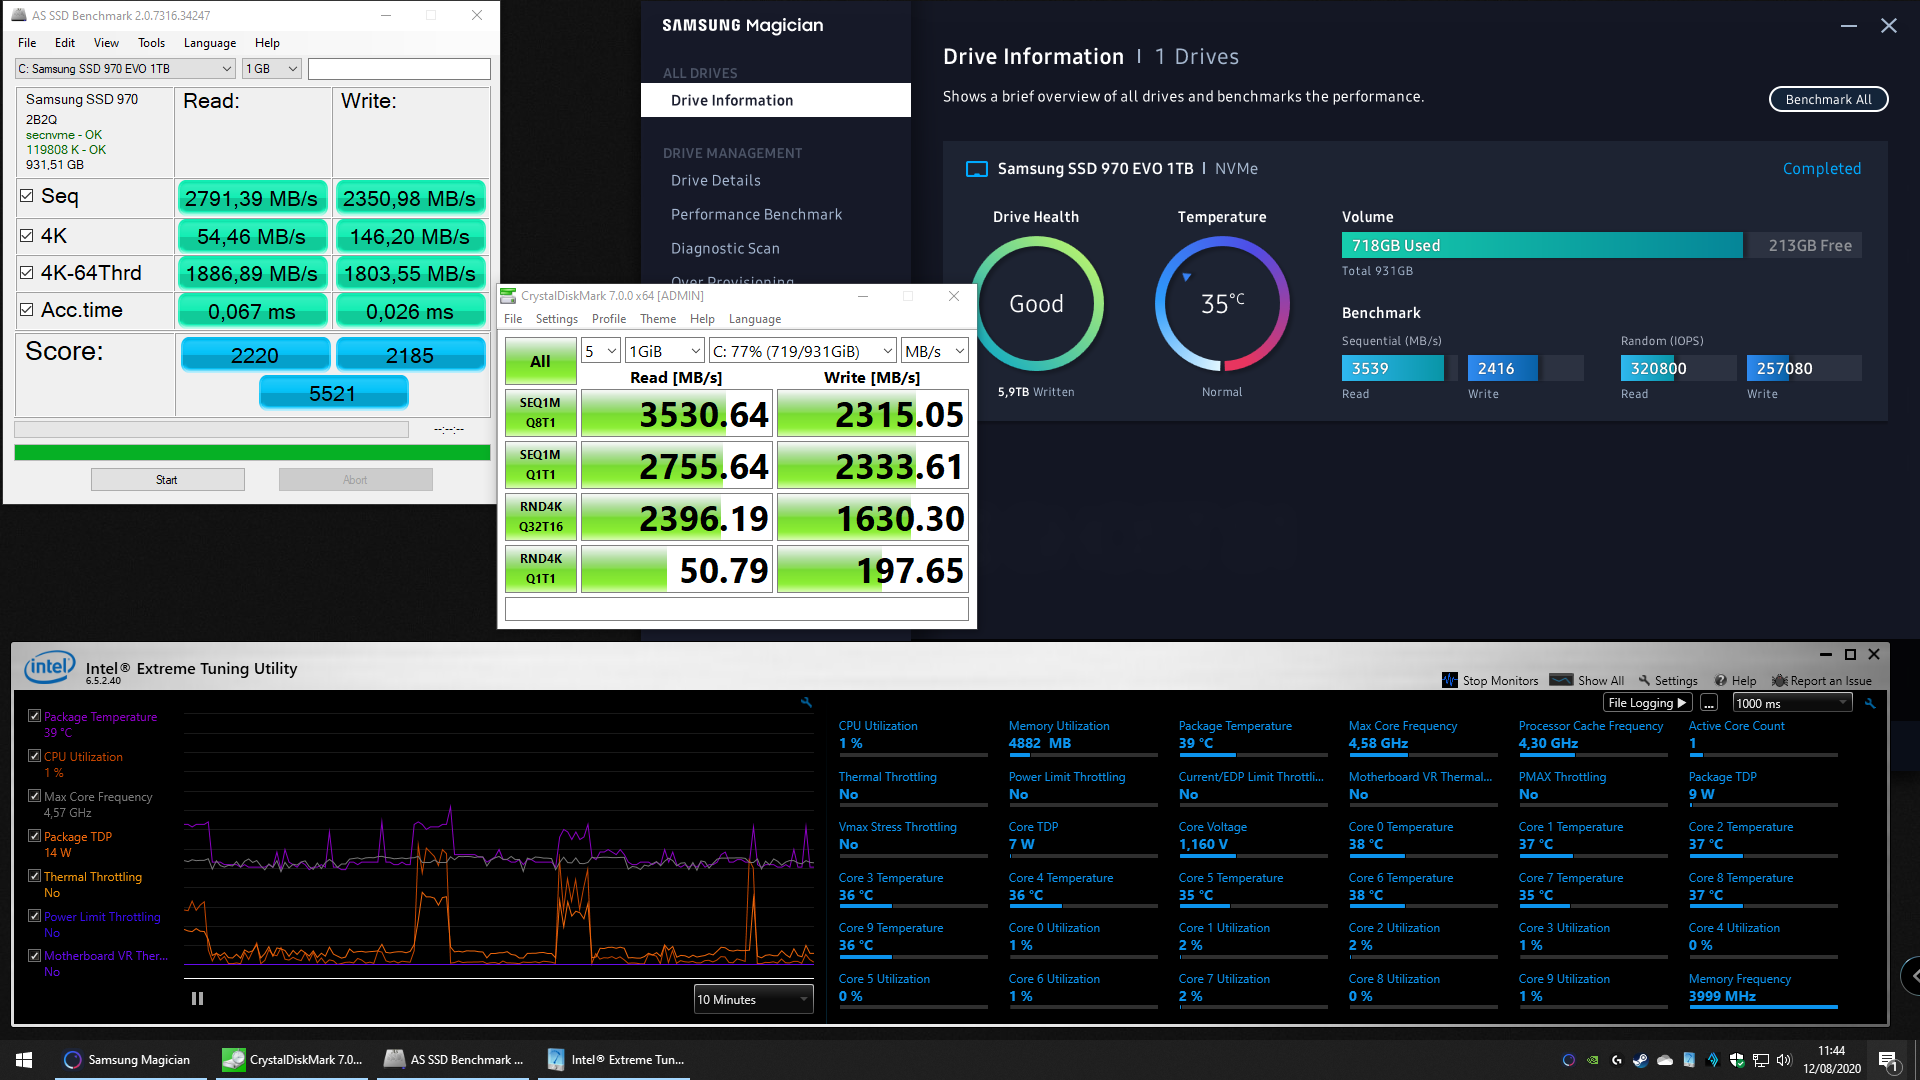Click the Report an Issue bug icon
Image resolution: width=1920 pixels, height=1080 pixels.
(1779, 680)
